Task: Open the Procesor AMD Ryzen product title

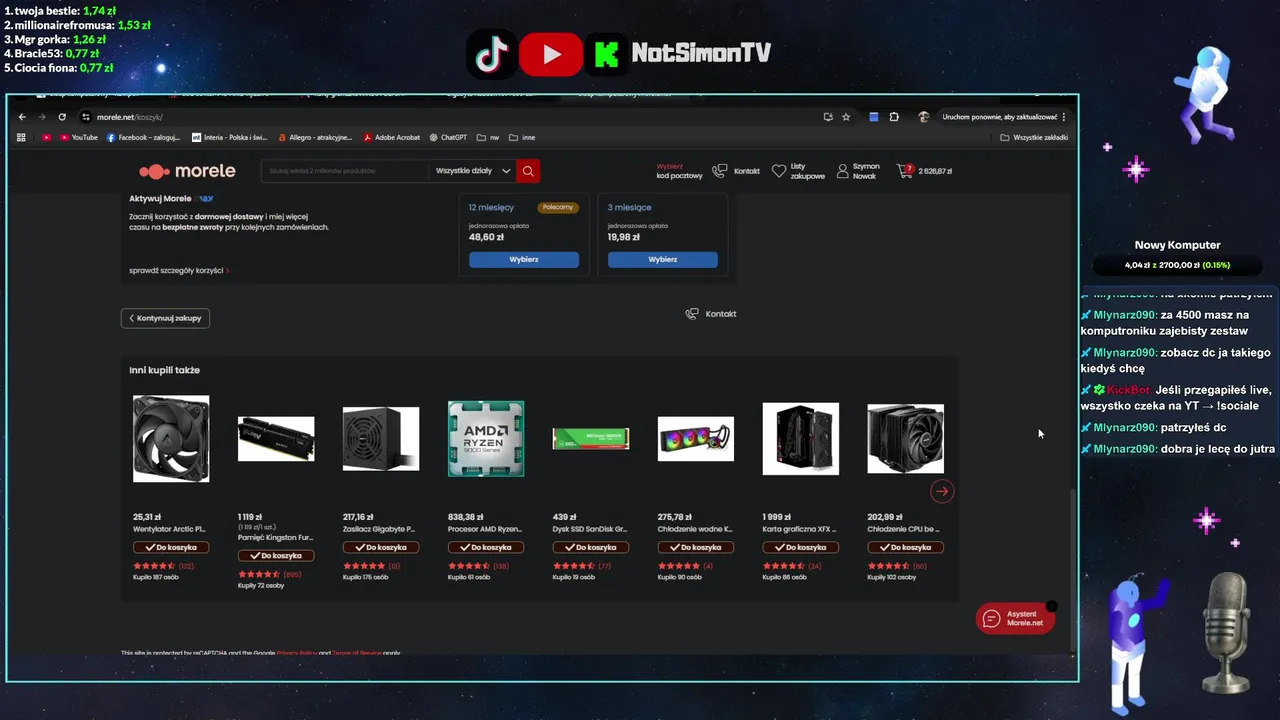Action: pyautogui.click(x=484, y=529)
